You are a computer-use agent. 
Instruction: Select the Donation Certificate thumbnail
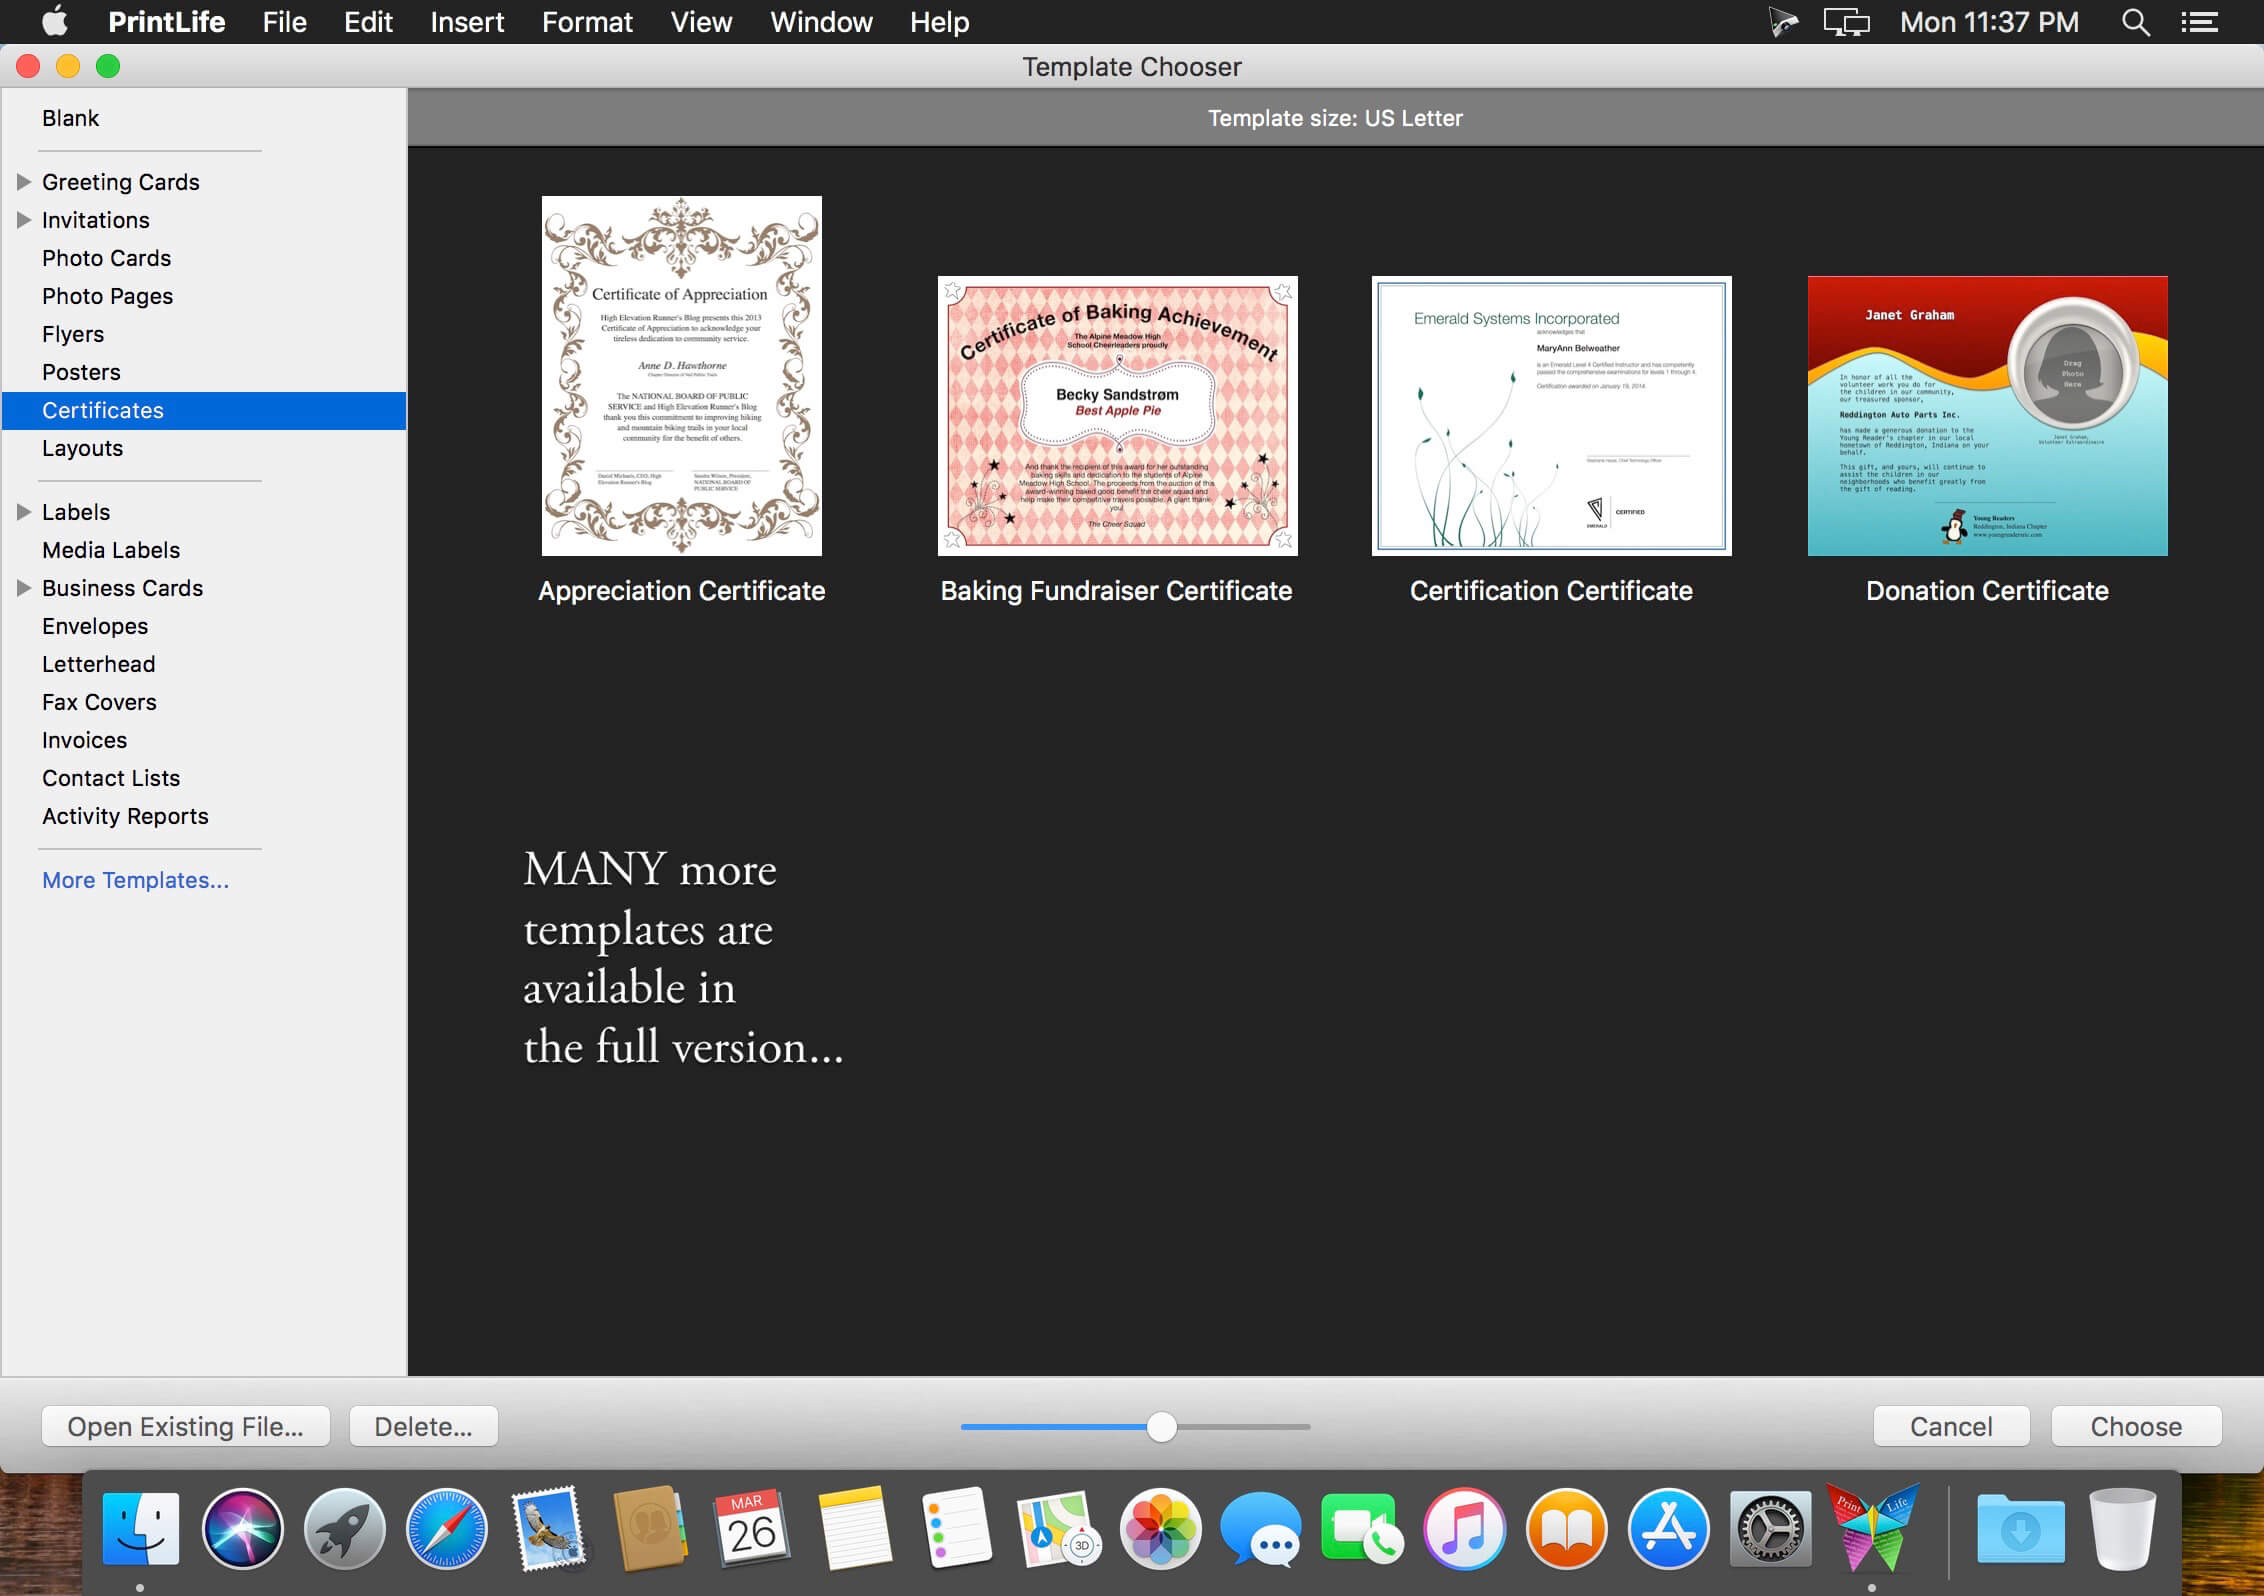point(1987,416)
